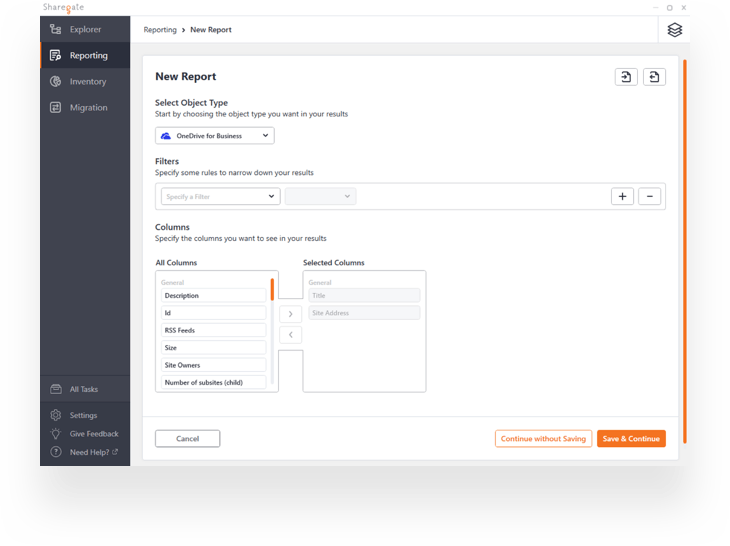Click the breadcrumb chevron separator
This screenshot has width=730, height=546.
tap(183, 30)
